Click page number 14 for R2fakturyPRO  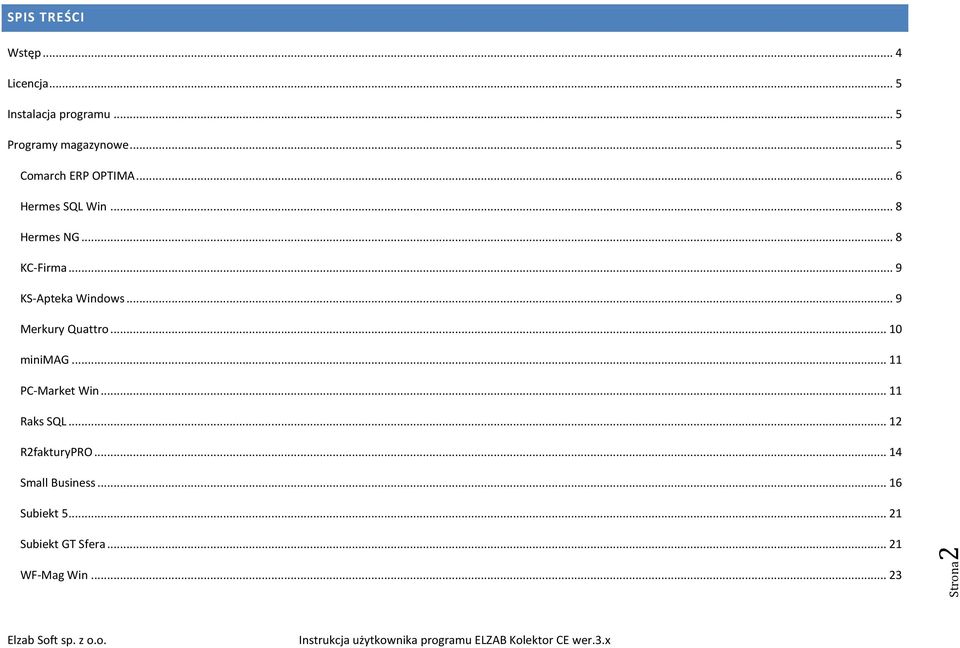pos(895,452)
